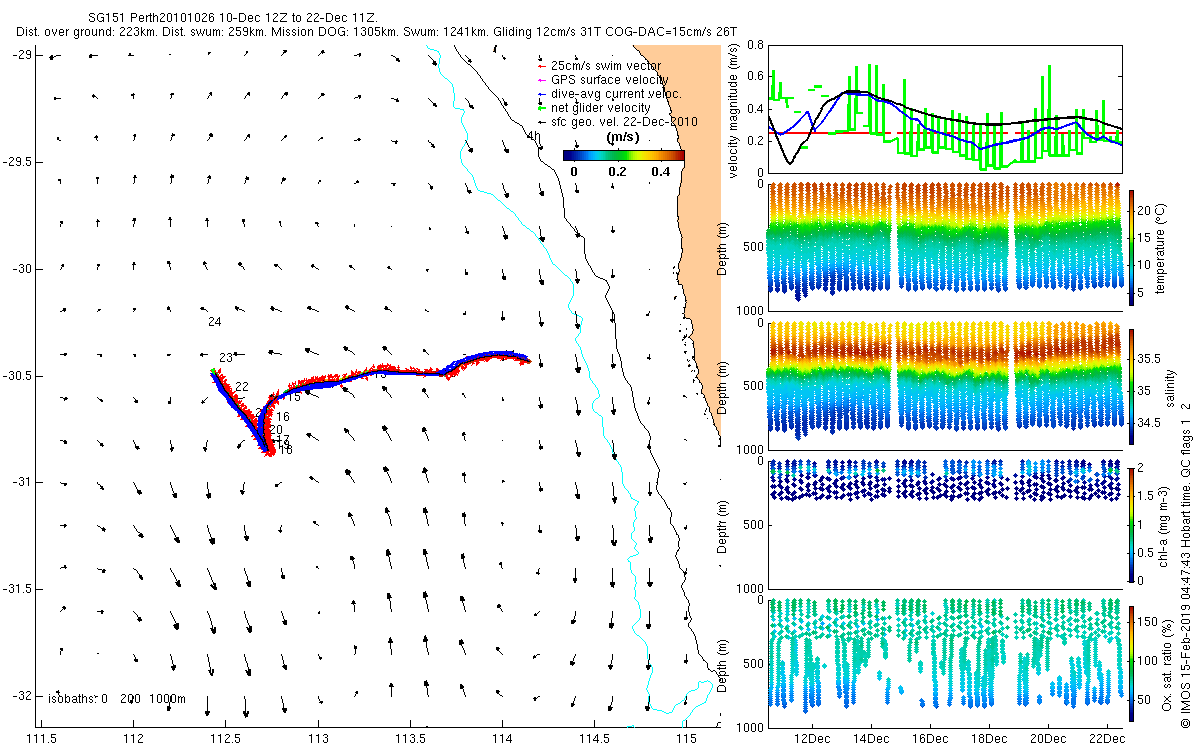Click the blue dive-avg current legend marker
Image resolution: width=1200 pixels, height=750 pixels.
(541, 94)
